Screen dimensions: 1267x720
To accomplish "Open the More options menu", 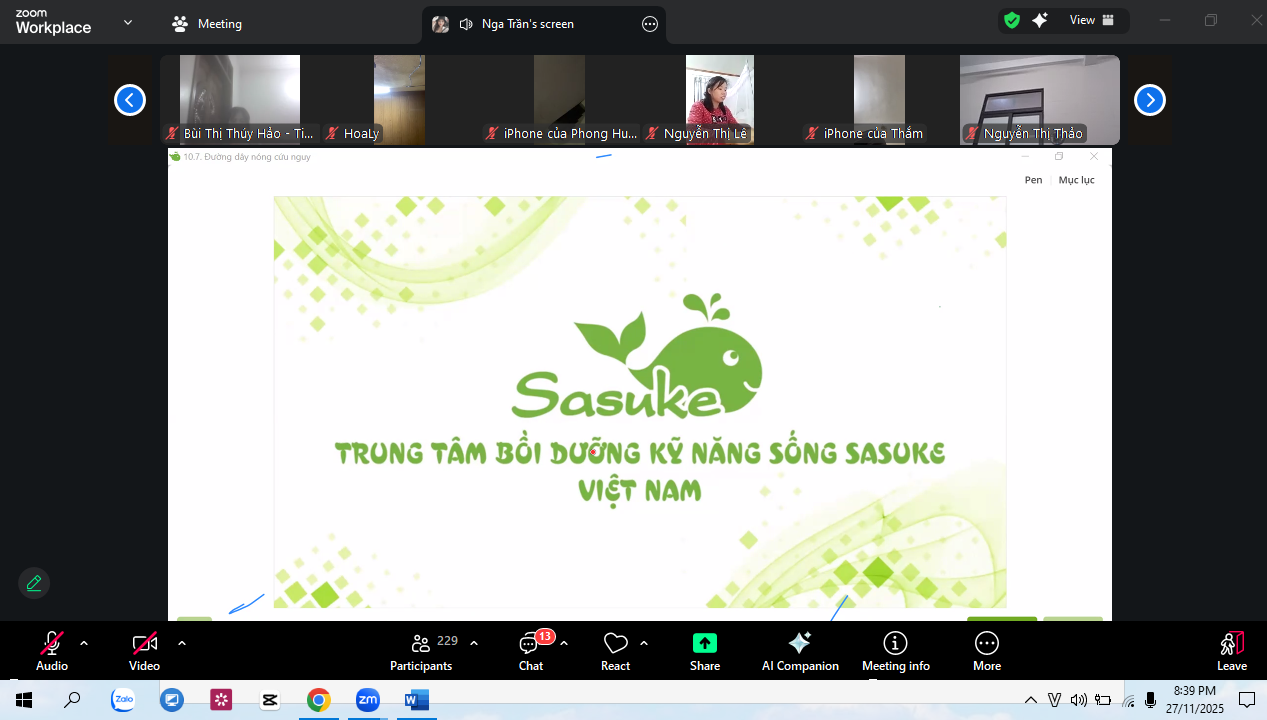I will (x=986, y=651).
